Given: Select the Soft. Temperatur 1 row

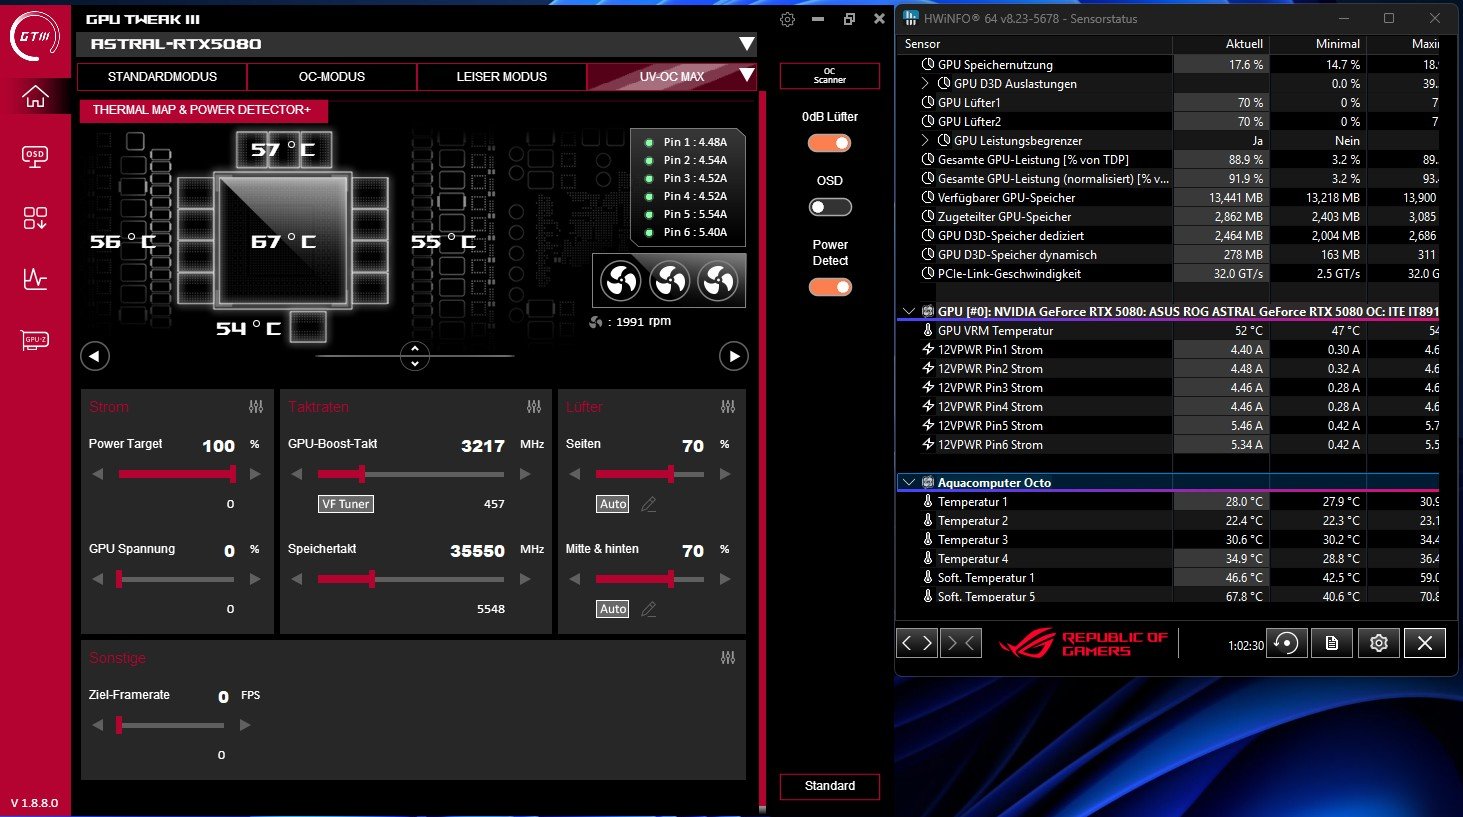Looking at the screenshot, I should click(1170, 578).
